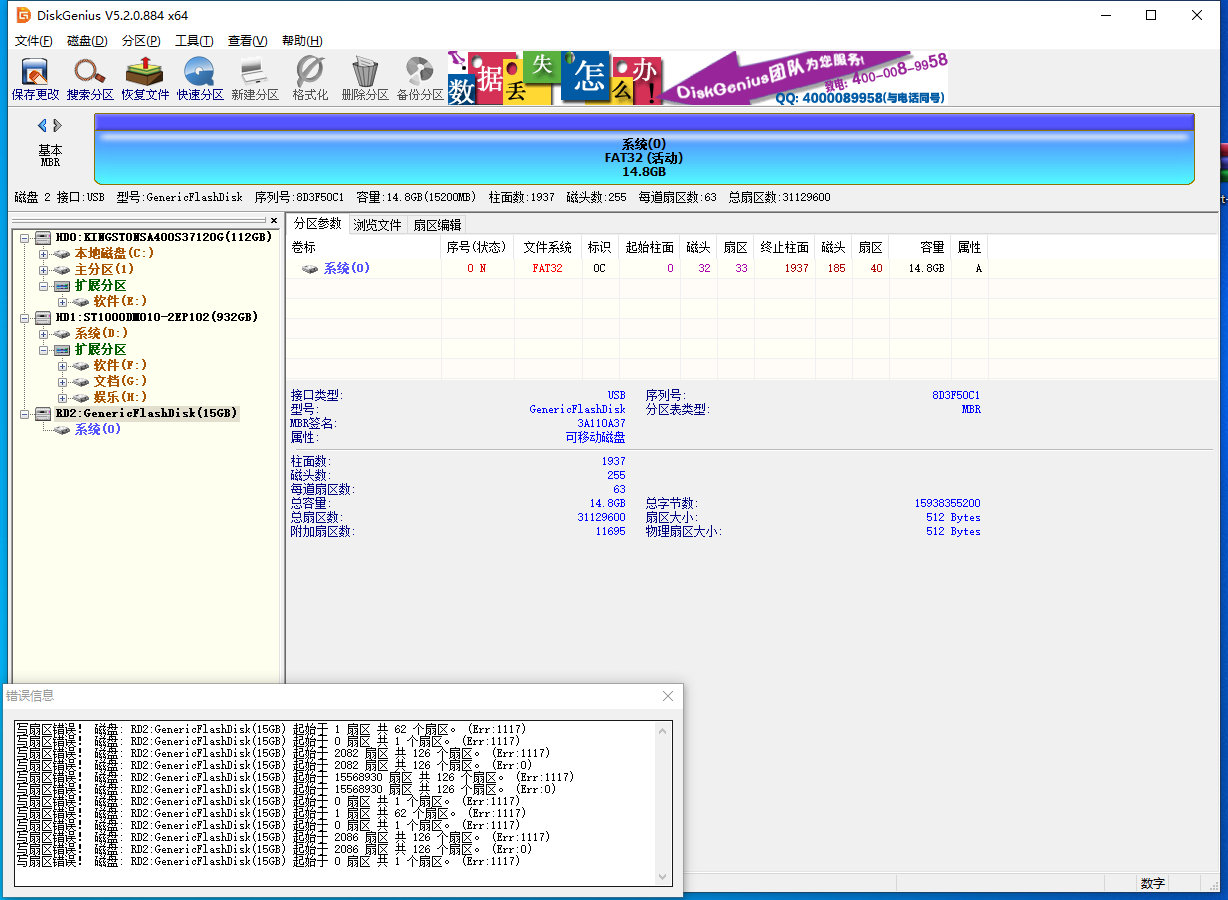1228x900 pixels.
Task: Go to next disk with right arrow
Action: (x=58, y=126)
